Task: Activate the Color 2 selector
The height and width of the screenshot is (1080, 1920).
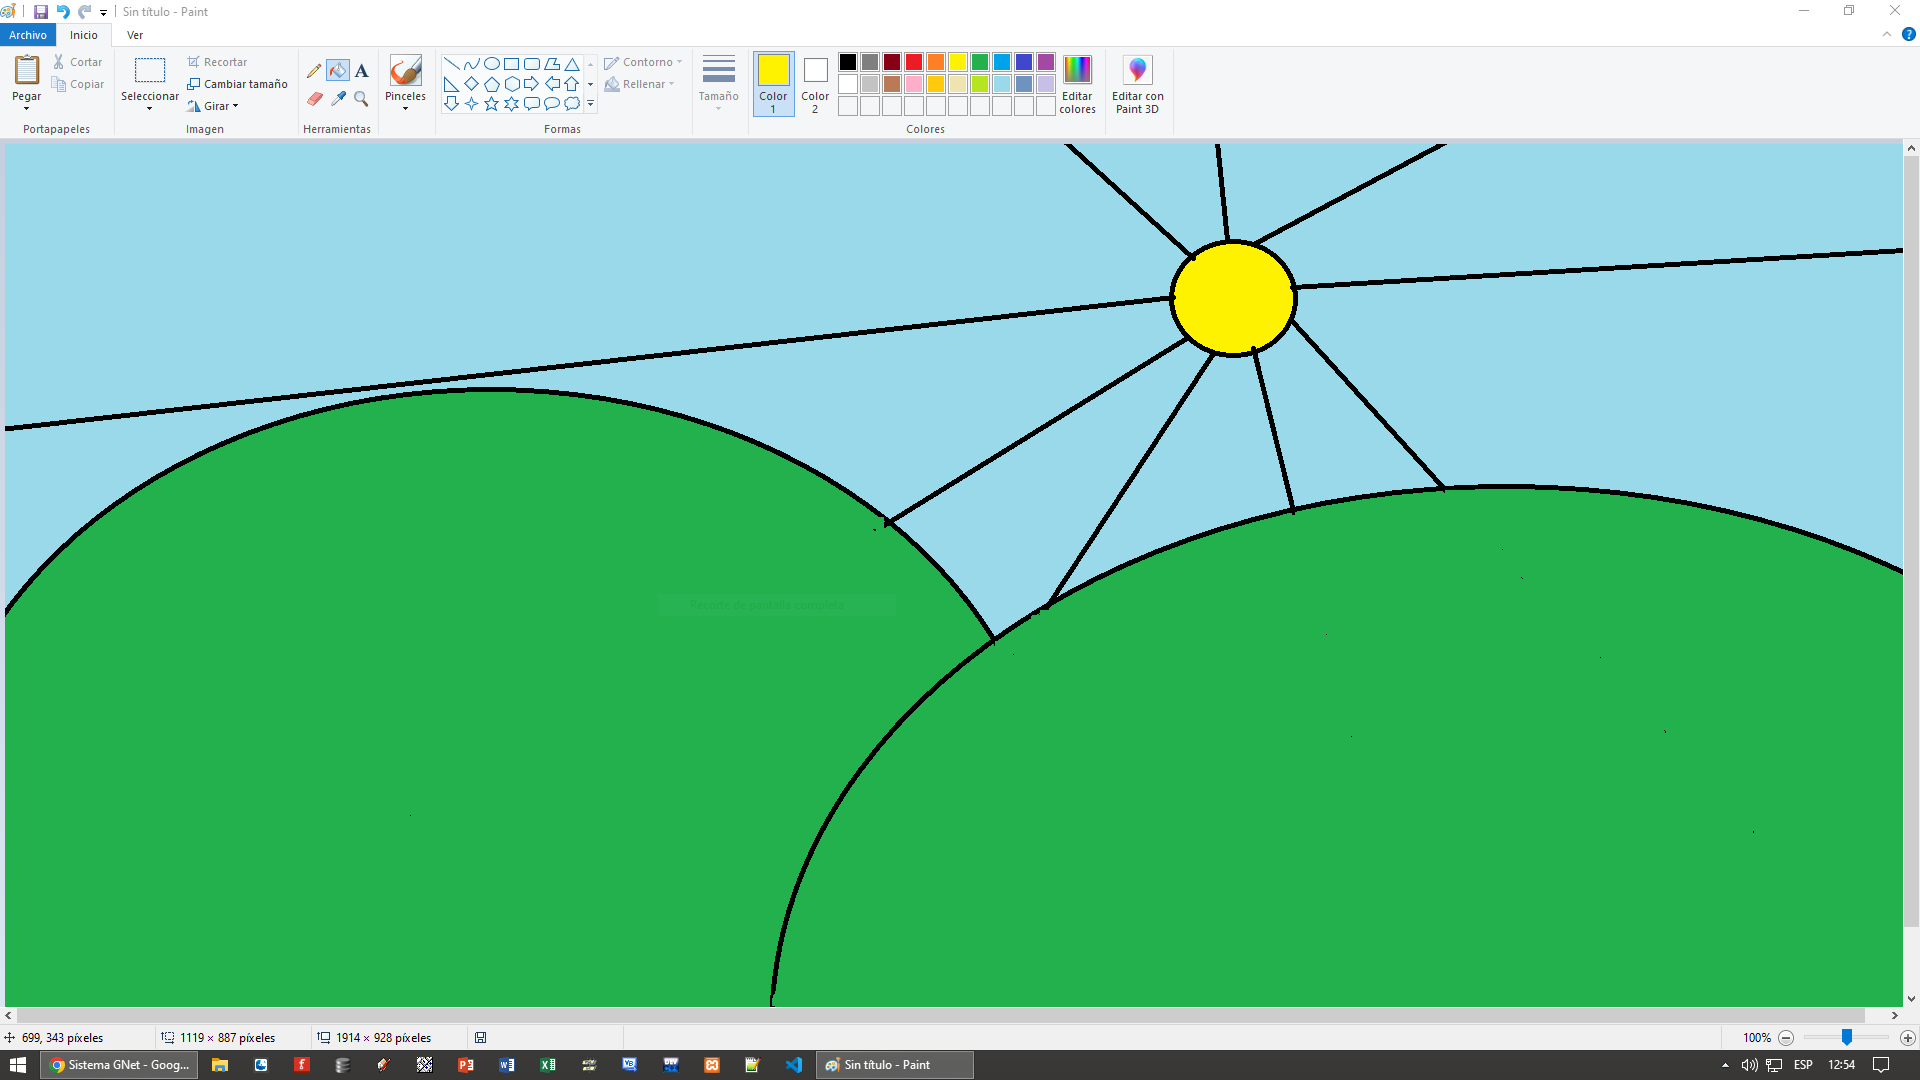Action: [x=815, y=84]
